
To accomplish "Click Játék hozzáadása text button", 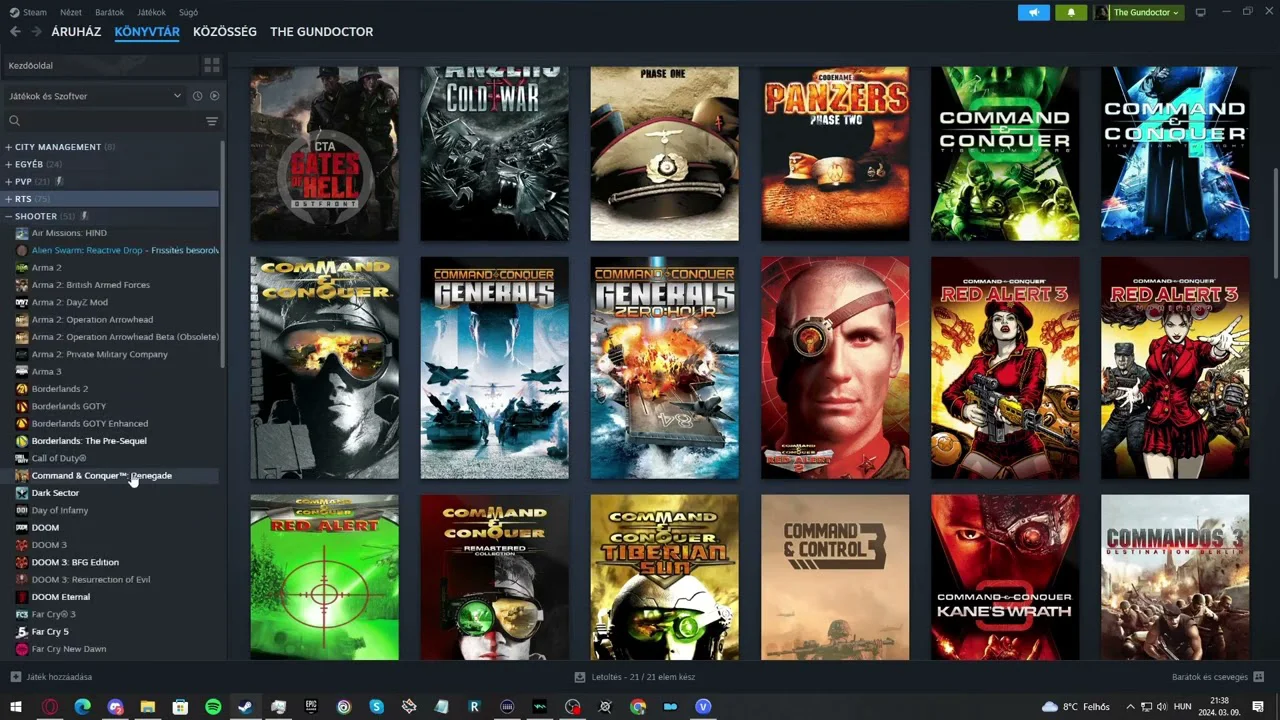I will click(x=59, y=677).
